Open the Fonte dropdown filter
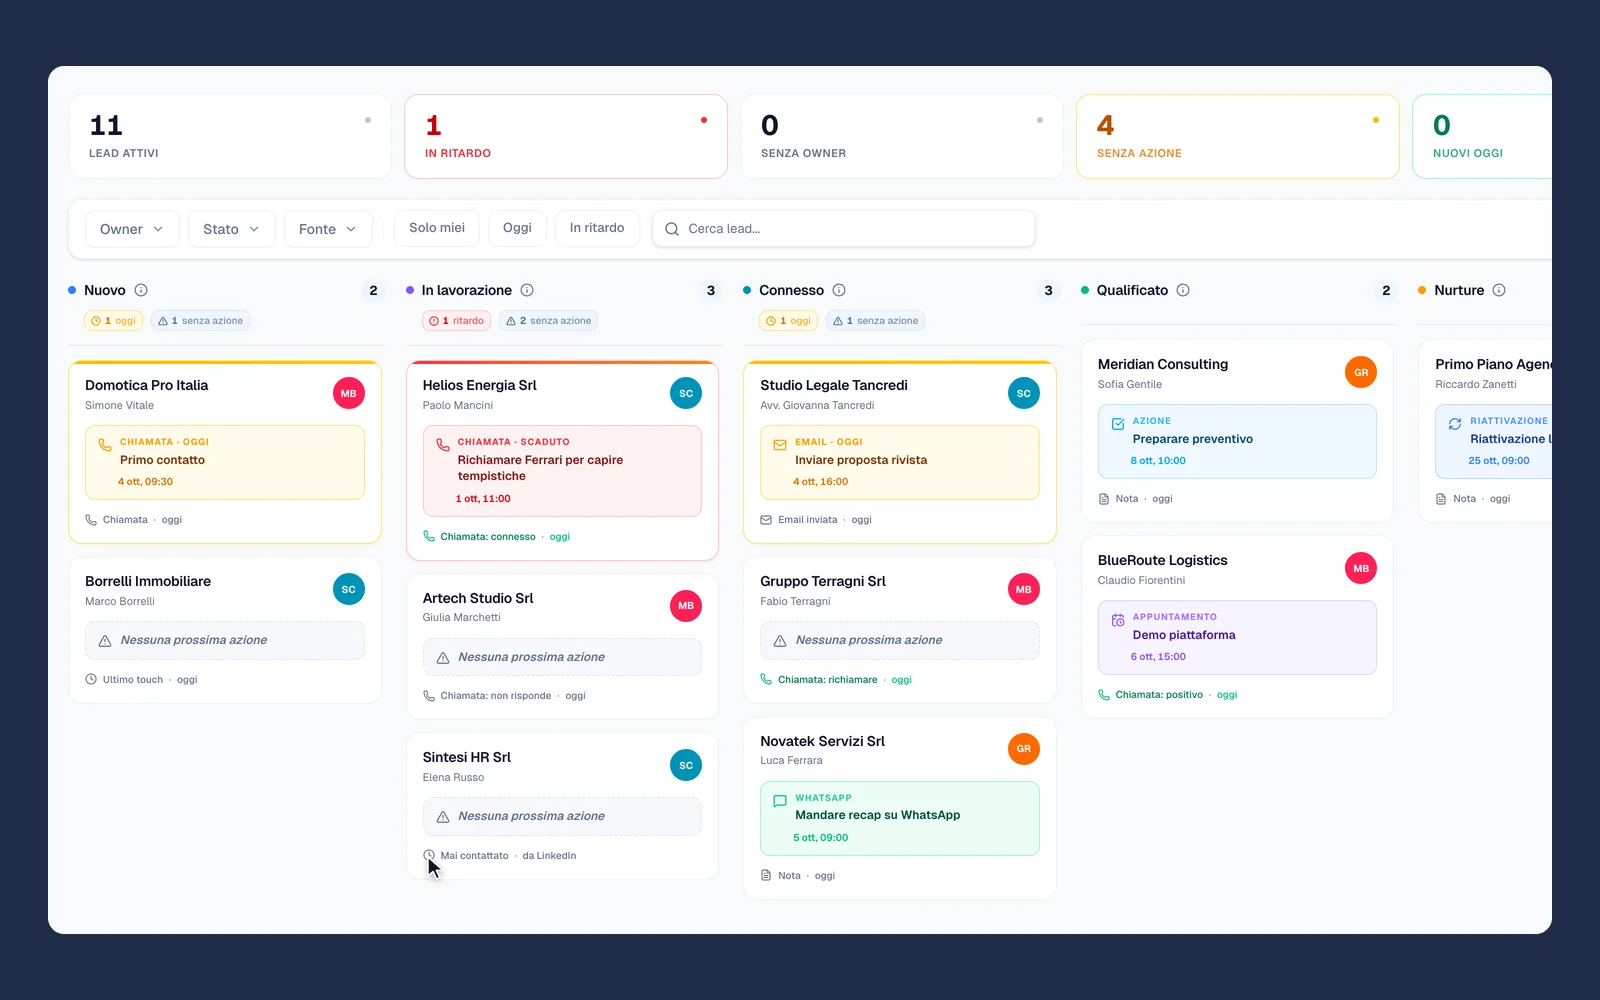1600x1000 pixels. point(328,229)
